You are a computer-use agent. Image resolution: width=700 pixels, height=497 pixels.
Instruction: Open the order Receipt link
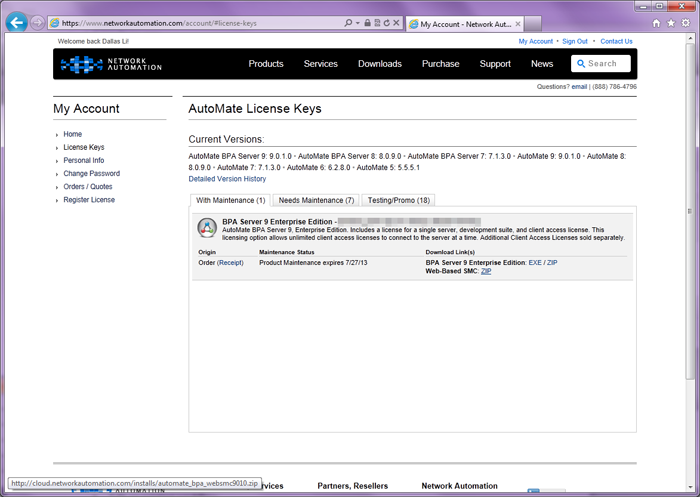pyautogui.click(x=230, y=263)
